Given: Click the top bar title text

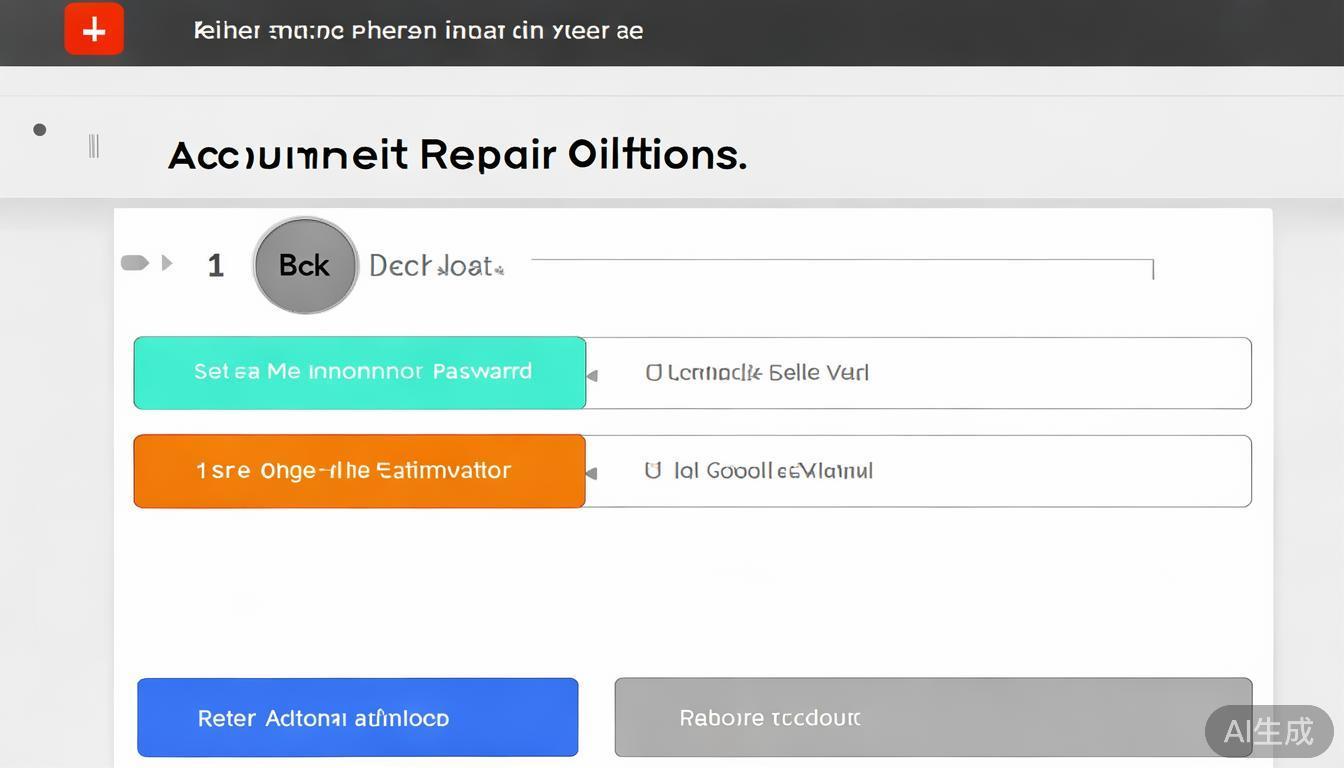Looking at the screenshot, I should (418, 31).
